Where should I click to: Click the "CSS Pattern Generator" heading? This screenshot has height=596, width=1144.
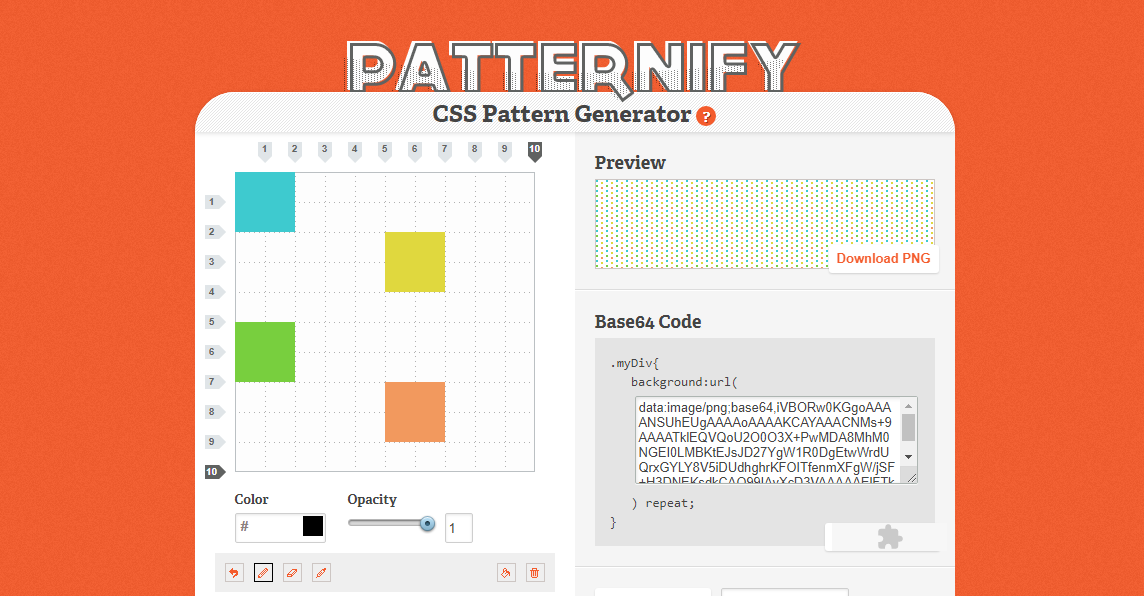pyautogui.click(x=561, y=115)
